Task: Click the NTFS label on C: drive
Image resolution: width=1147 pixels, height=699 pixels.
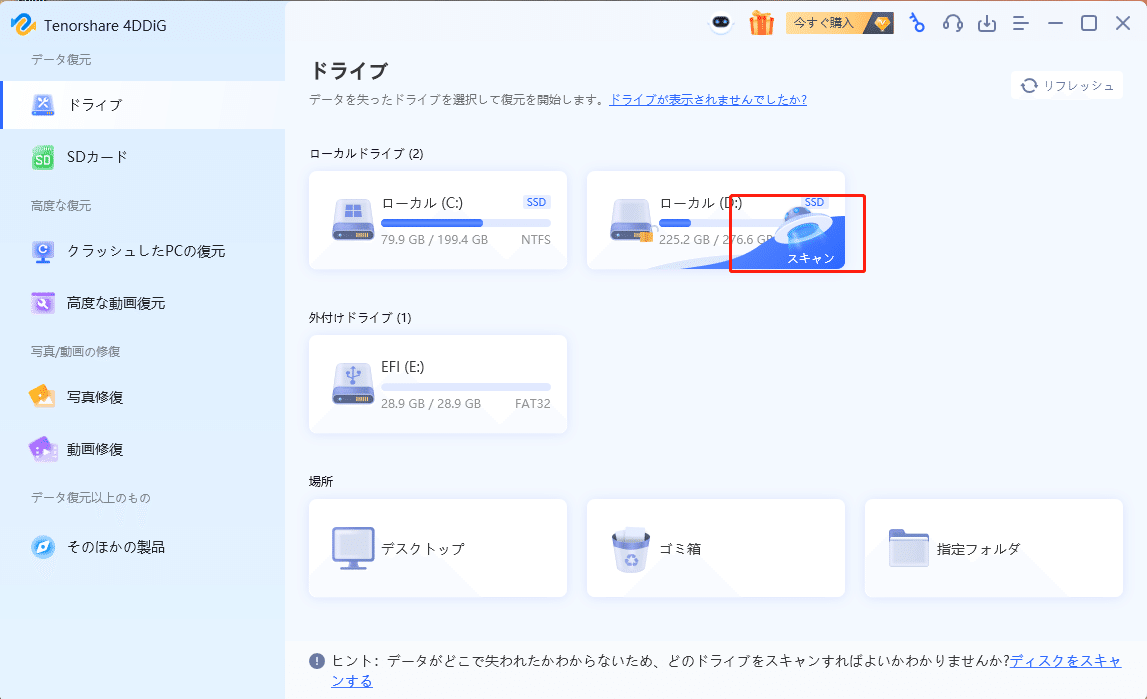Action: pyautogui.click(x=535, y=240)
